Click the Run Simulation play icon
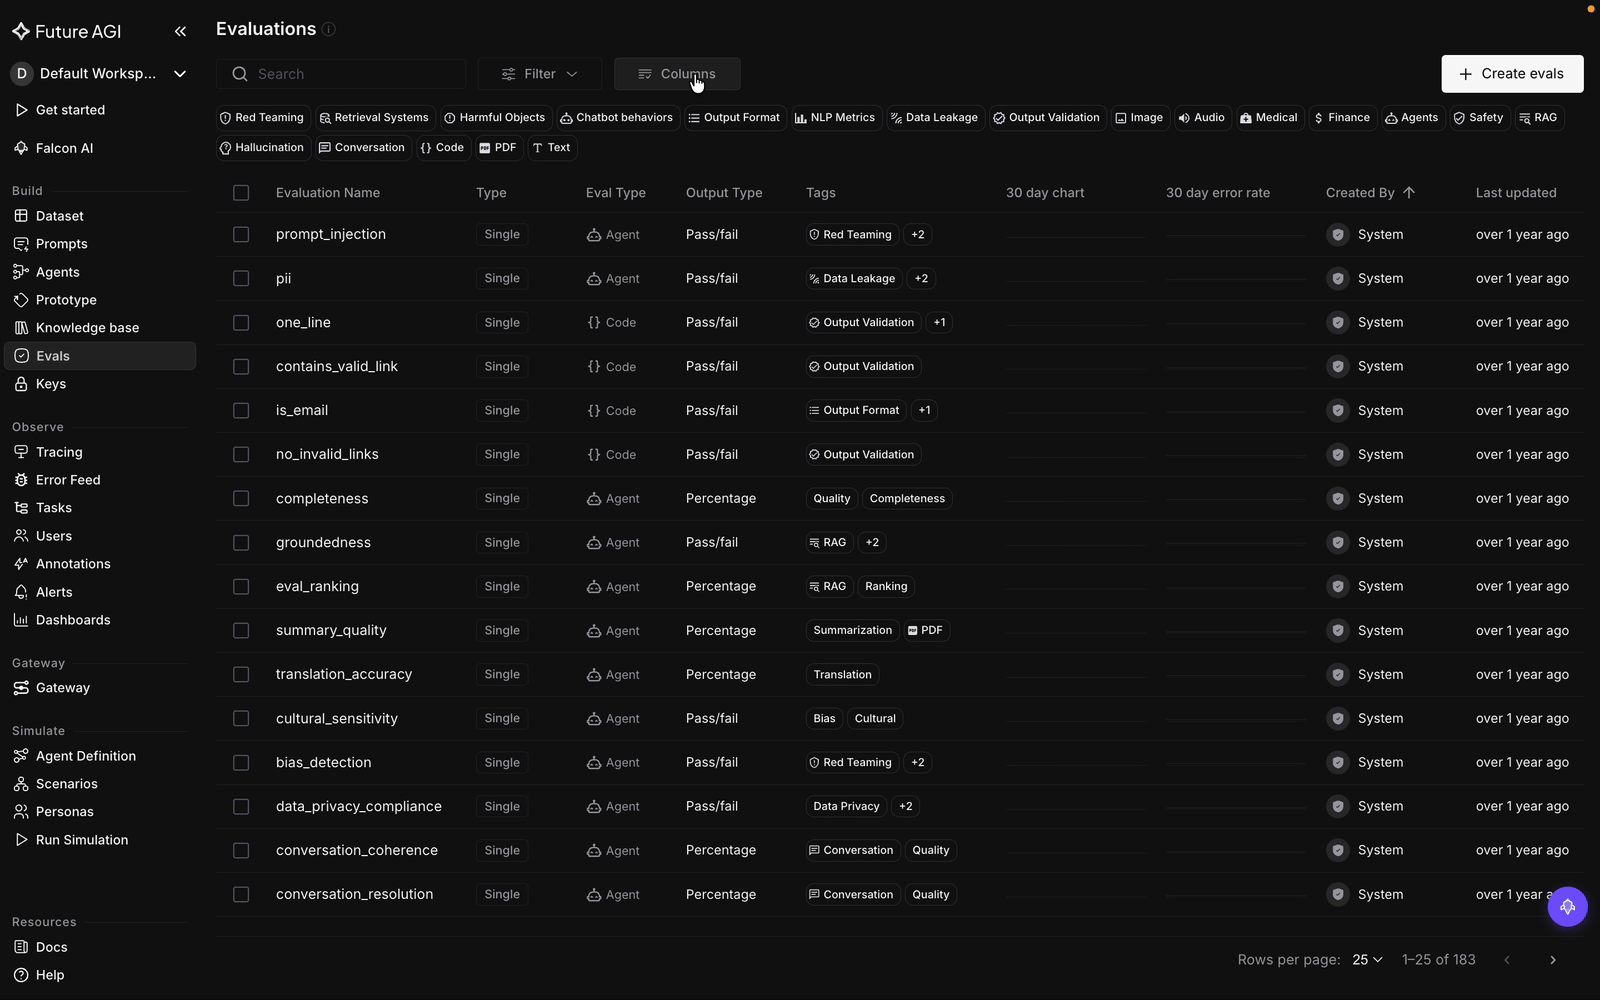Viewport: 1600px width, 1000px height. click(21, 840)
